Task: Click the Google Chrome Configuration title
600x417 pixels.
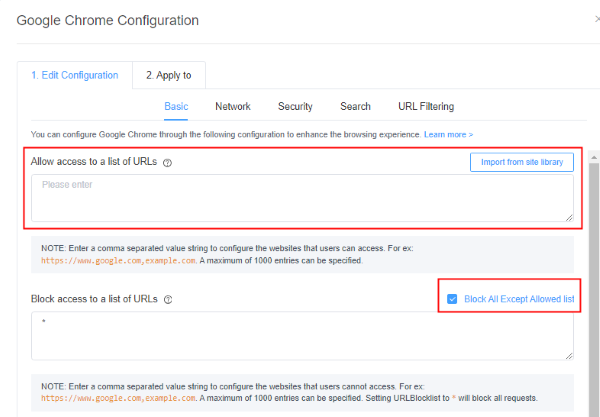Action: pyautogui.click(x=108, y=20)
